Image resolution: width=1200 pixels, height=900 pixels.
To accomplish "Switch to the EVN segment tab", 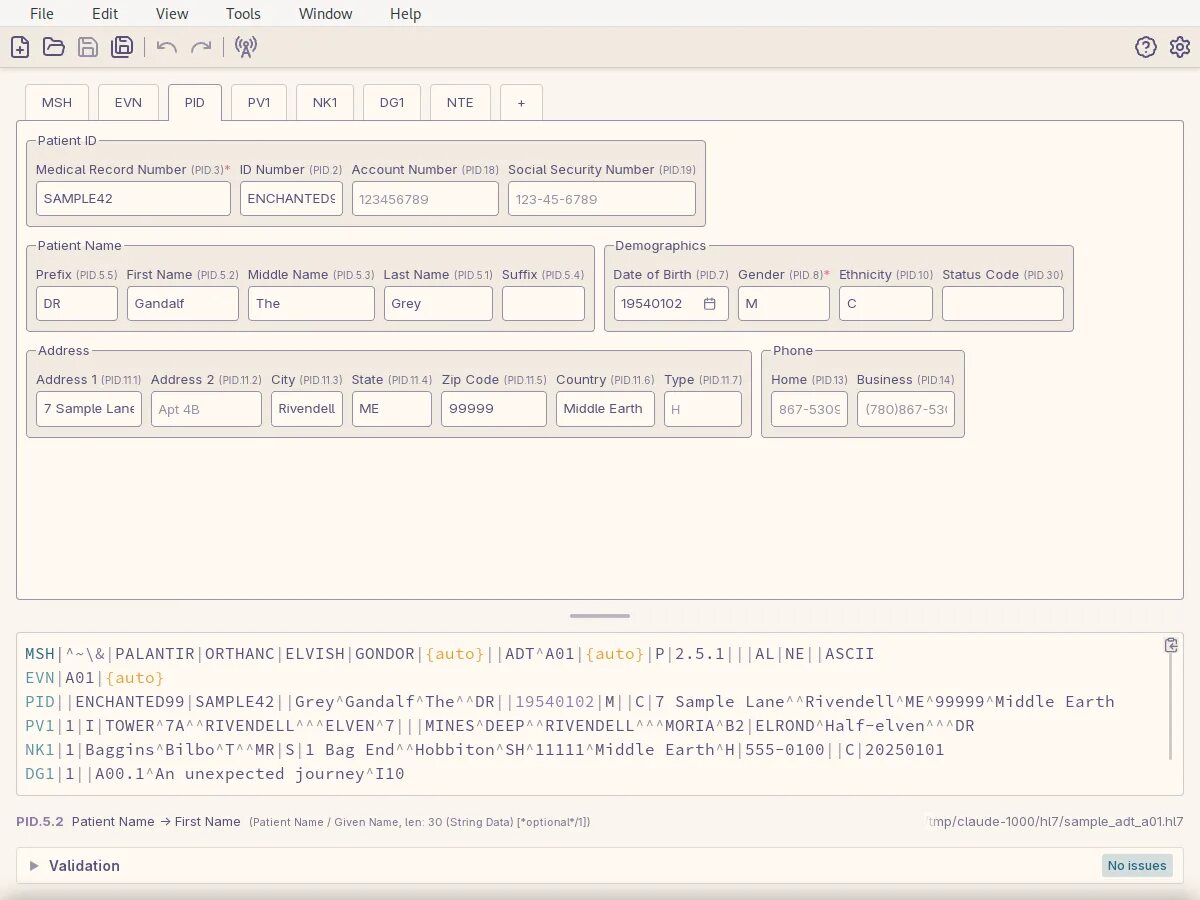I will click(128, 103).
